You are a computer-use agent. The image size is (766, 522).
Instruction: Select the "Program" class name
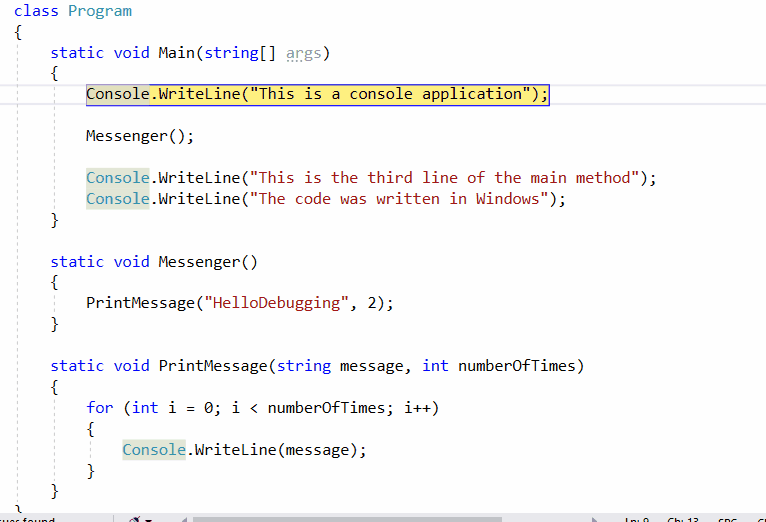(100, 11)
